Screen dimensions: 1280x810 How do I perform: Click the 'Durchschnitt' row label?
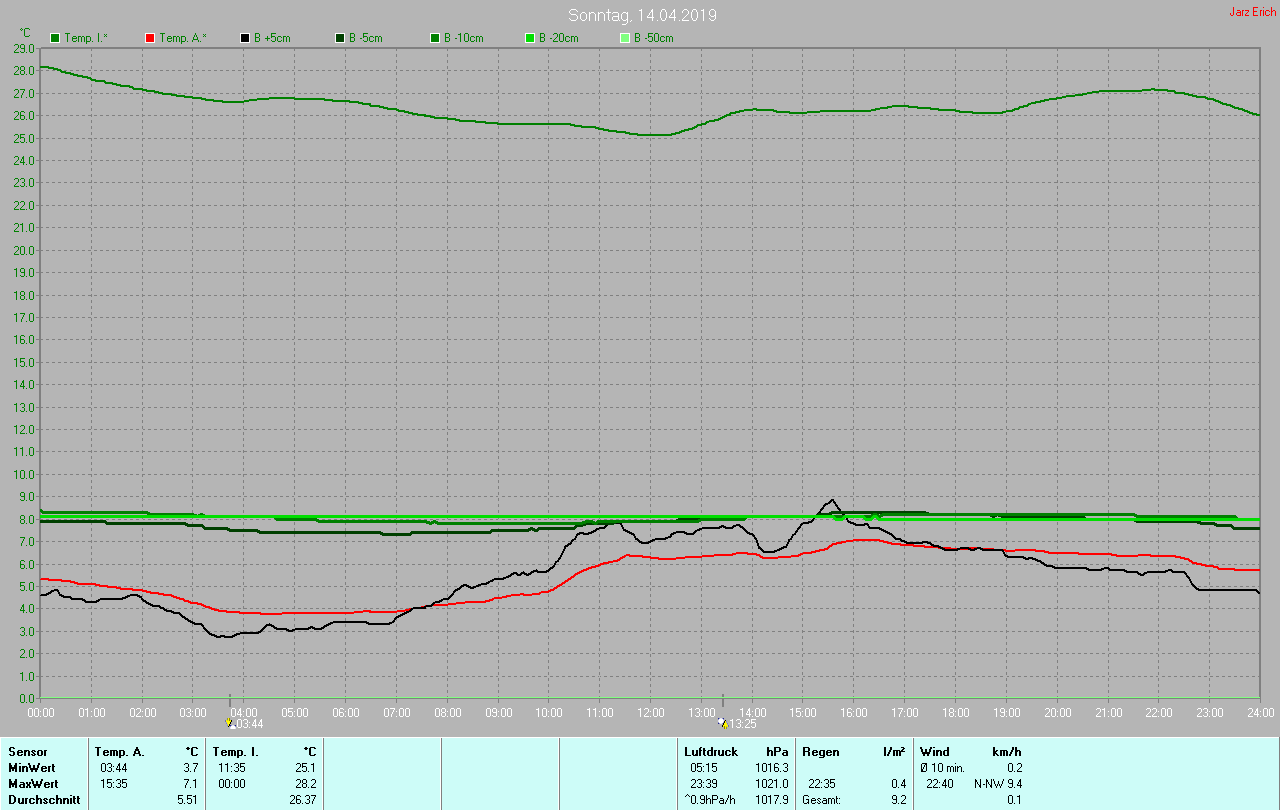pyautogui.click(x=44, y=800)
